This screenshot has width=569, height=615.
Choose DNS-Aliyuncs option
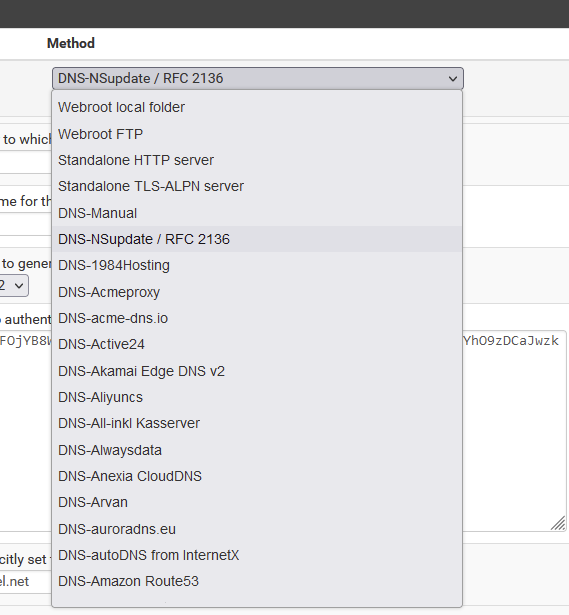257,397
